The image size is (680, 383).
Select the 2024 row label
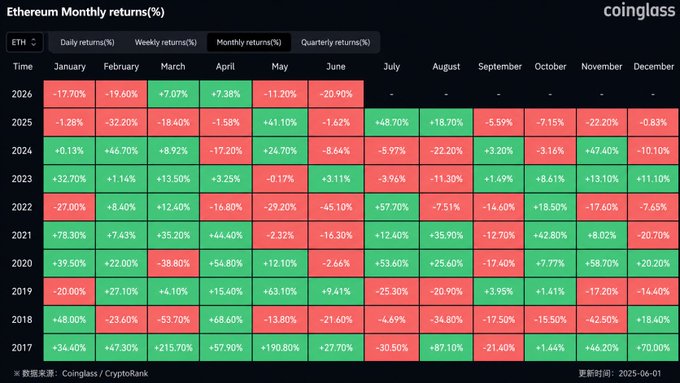[22, 151]
